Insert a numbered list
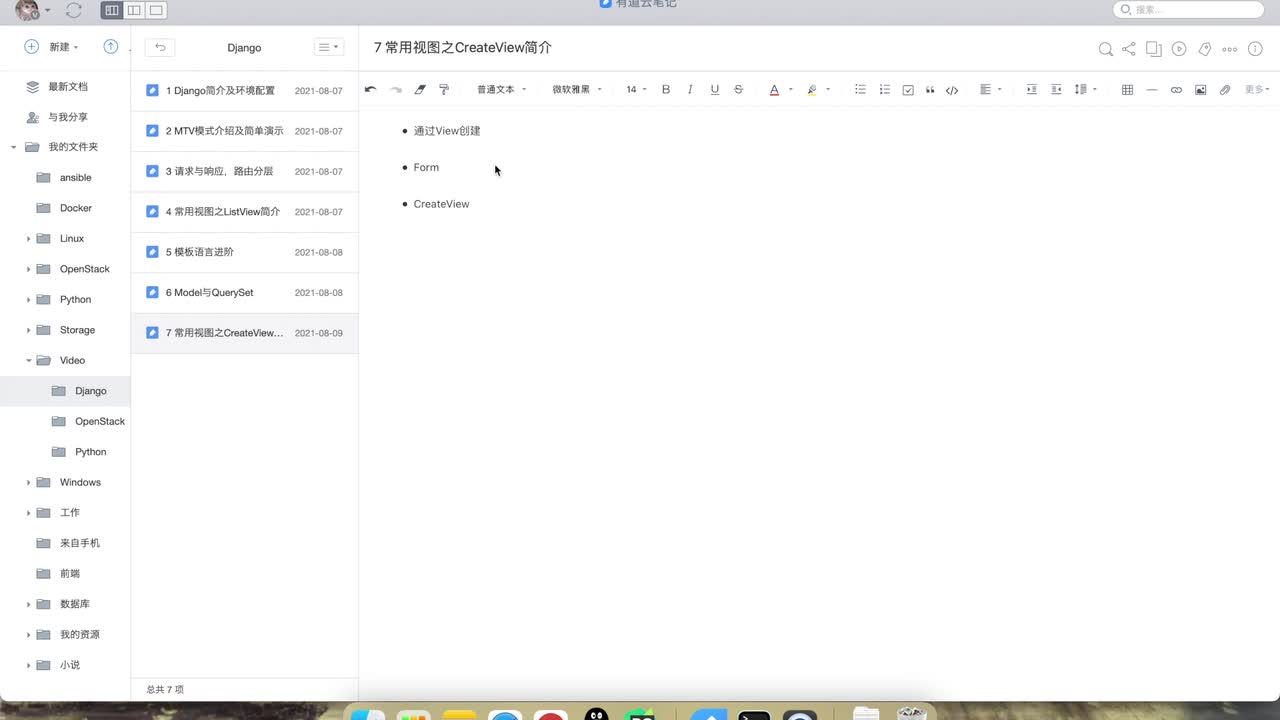1280x720 pixels. point(884,89)
